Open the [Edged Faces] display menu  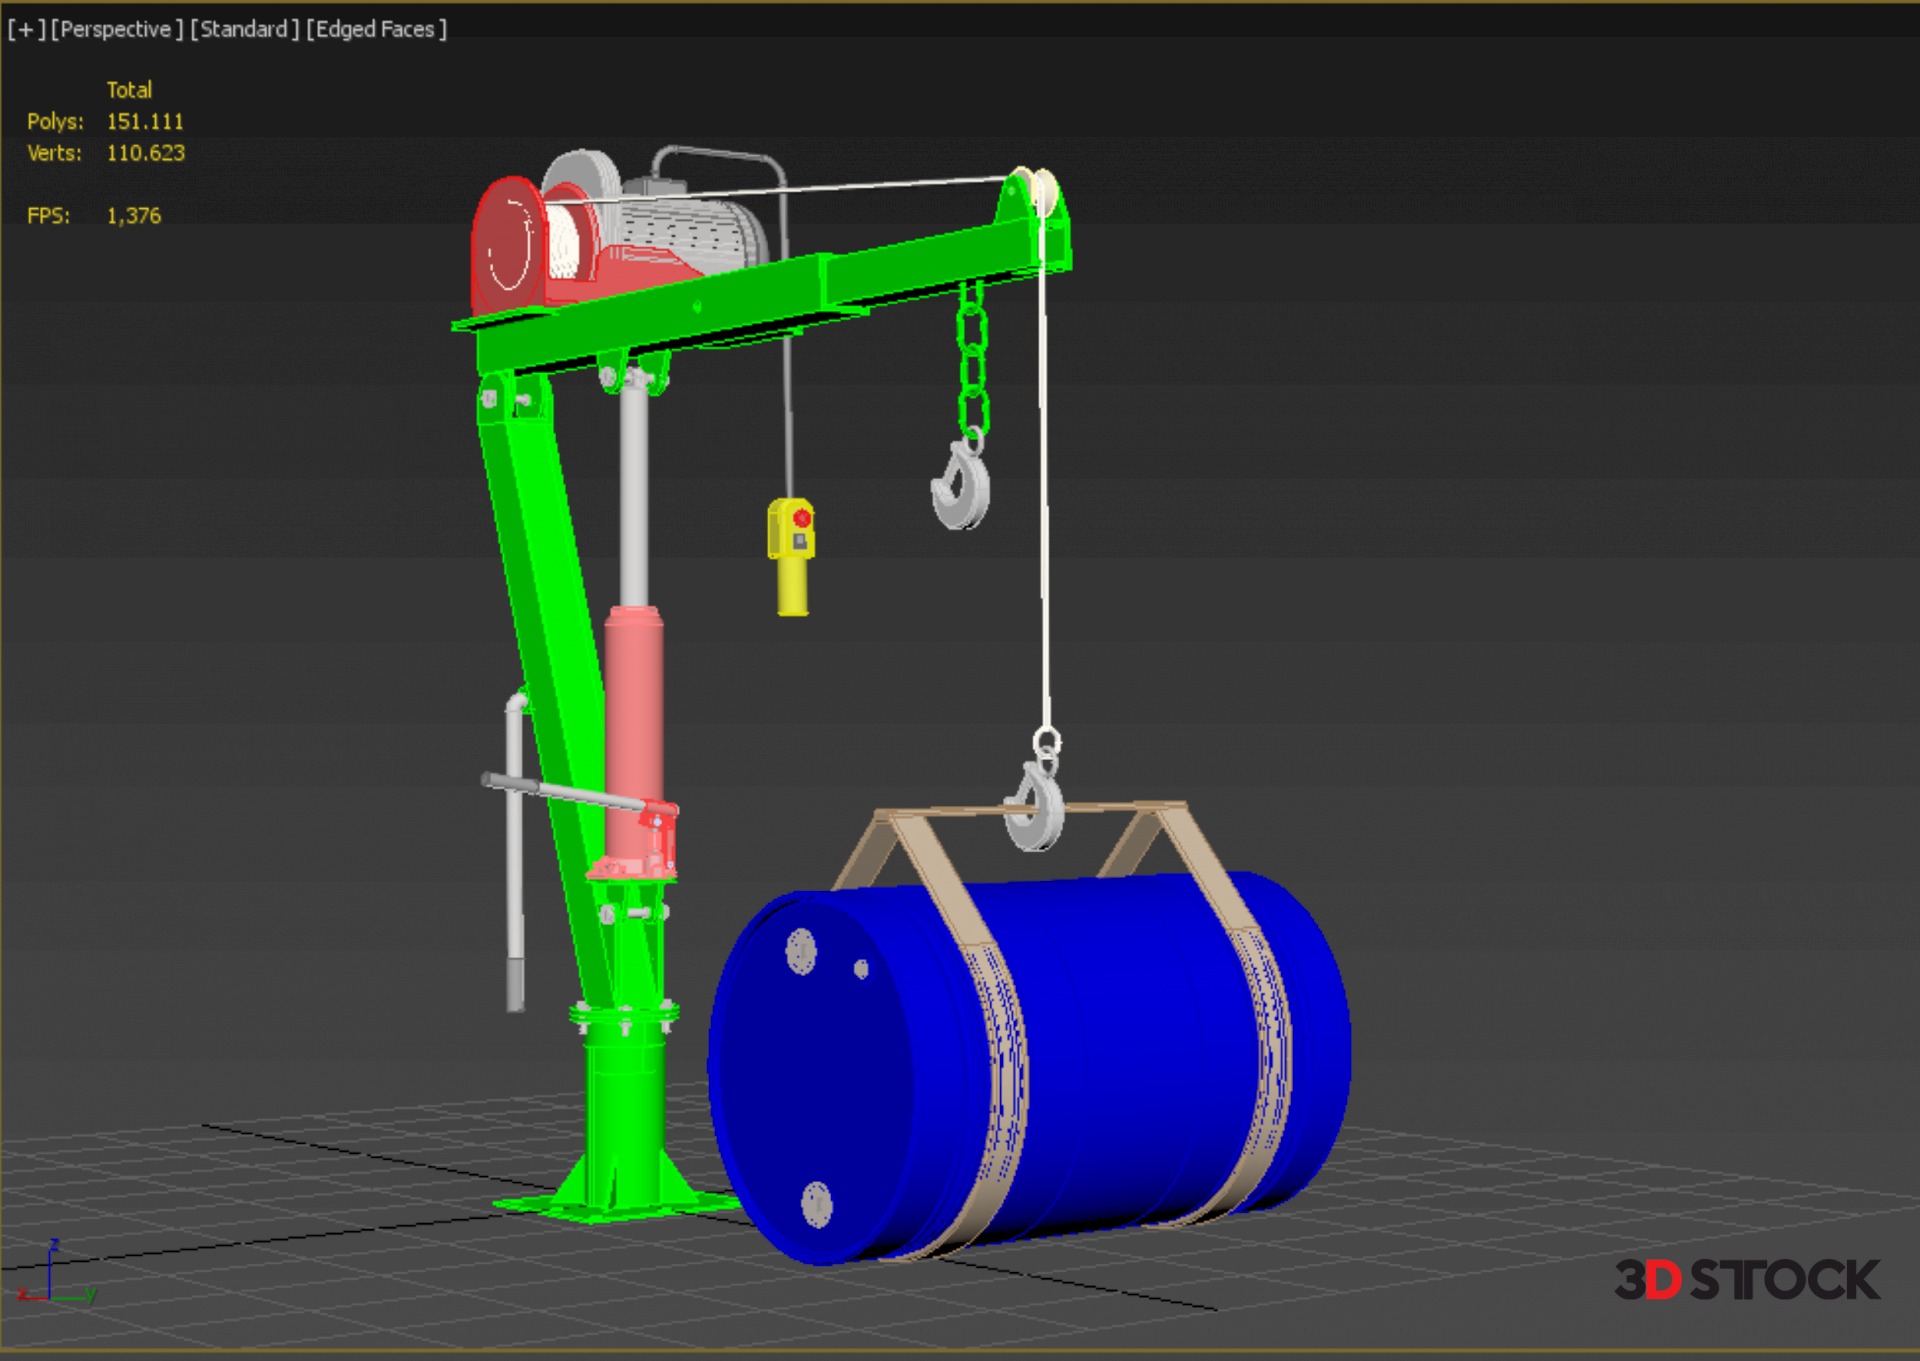(376, 30)
